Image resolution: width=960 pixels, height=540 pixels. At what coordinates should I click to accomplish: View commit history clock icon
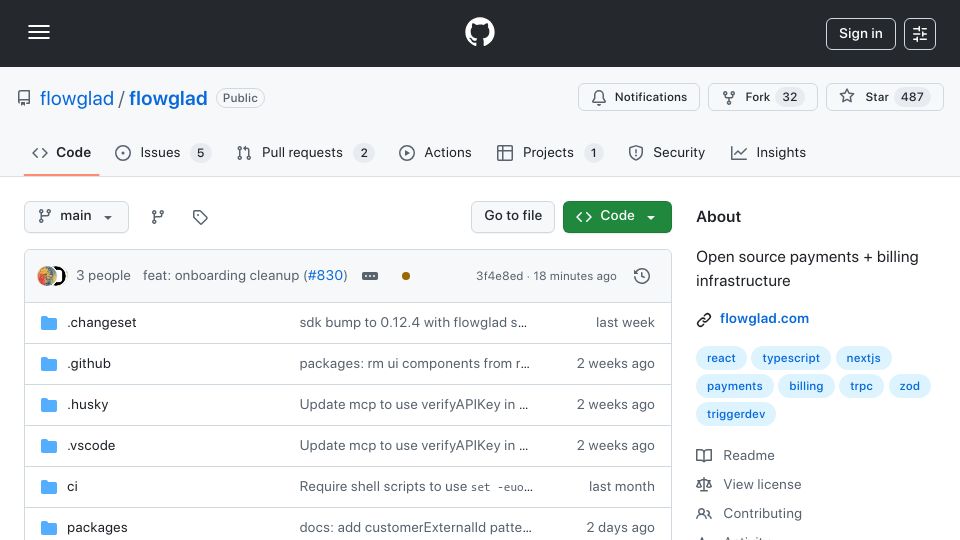642,276
